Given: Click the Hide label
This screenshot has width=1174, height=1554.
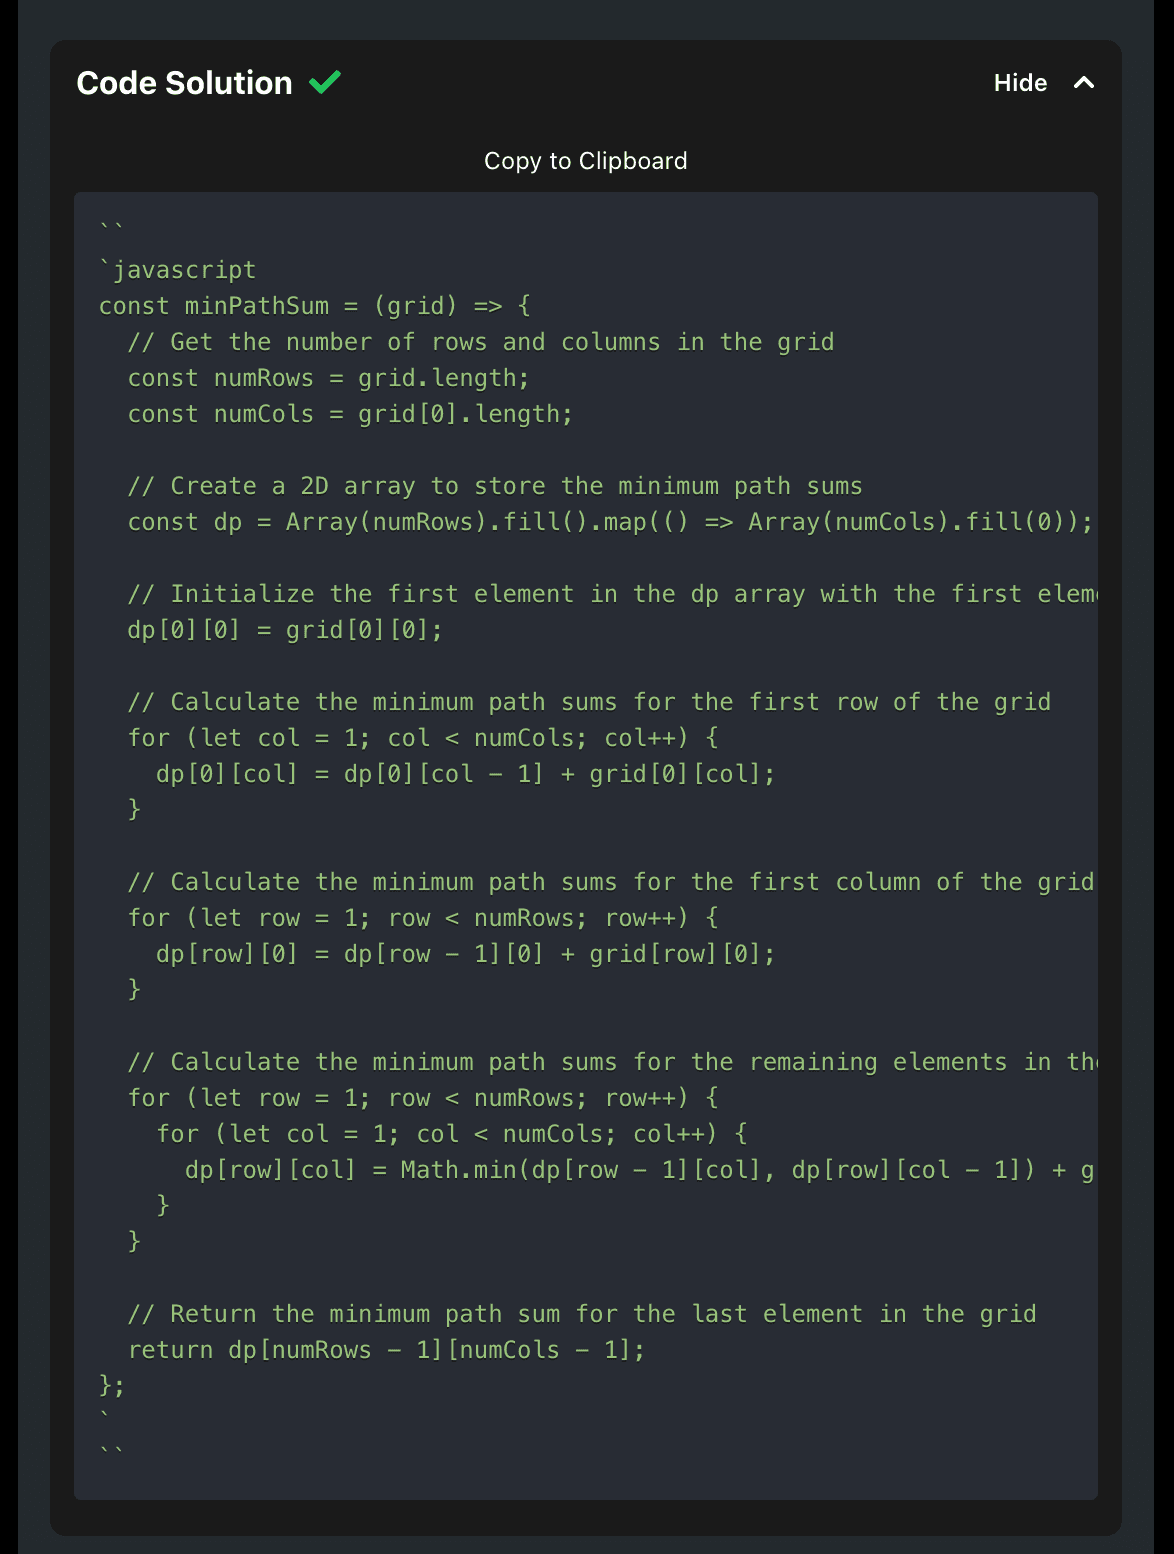Looking at the screenshot, I should click(1020, 83).
